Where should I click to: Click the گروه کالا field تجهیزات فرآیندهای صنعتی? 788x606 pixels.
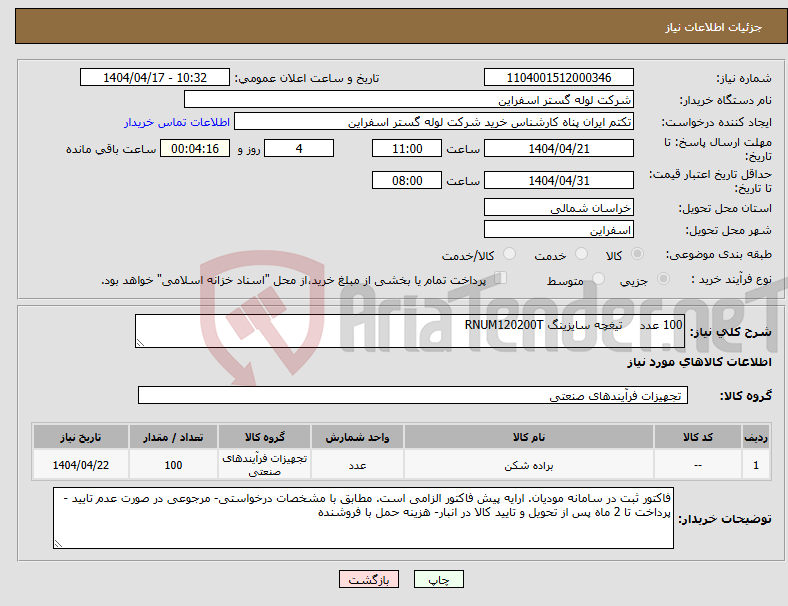pyautogui.click(x=413, y=395)
